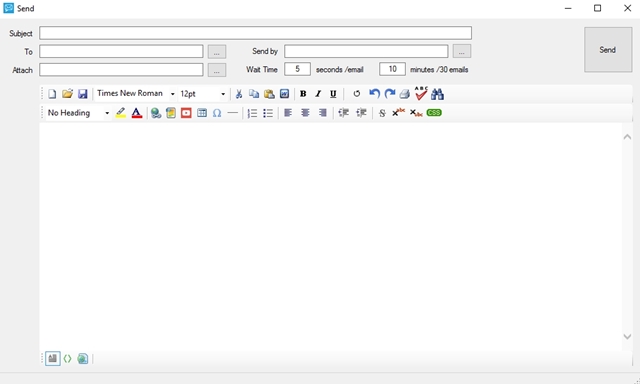
Task: Click the Wait Time seconds field
Action: point(297,69)
